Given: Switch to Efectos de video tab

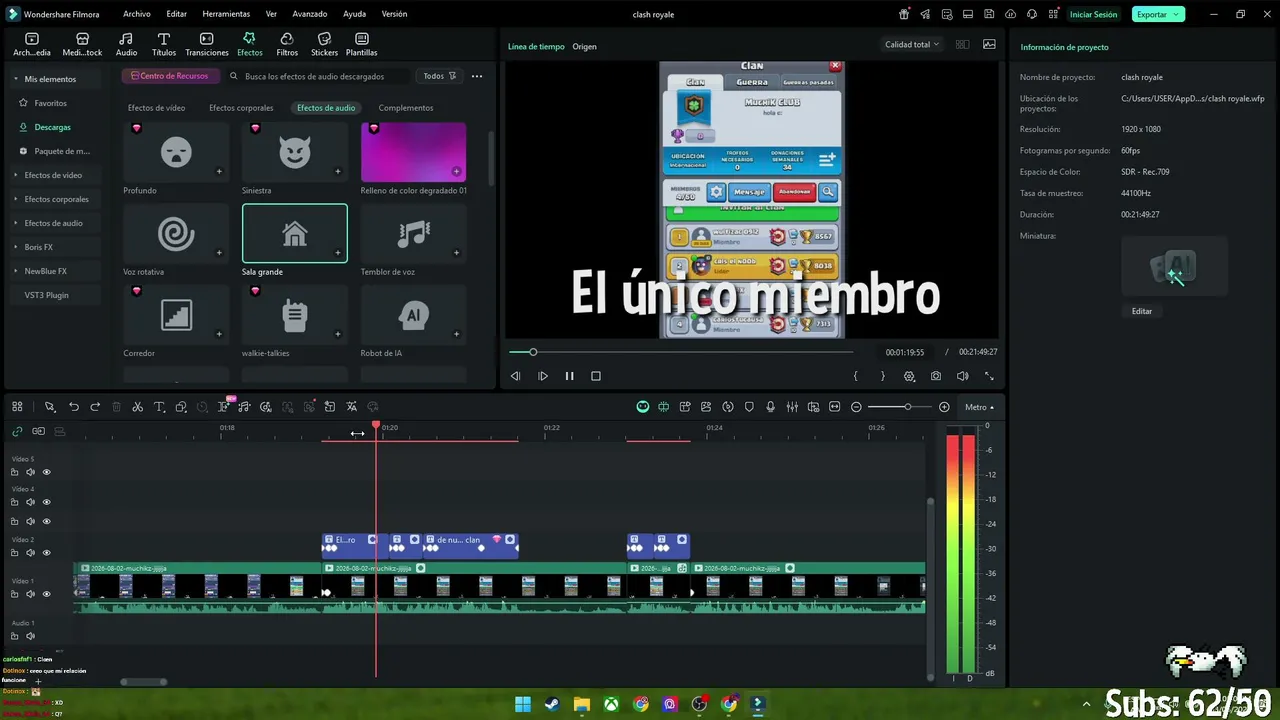Looking at the screenshot, I should (x=156, y=108).
